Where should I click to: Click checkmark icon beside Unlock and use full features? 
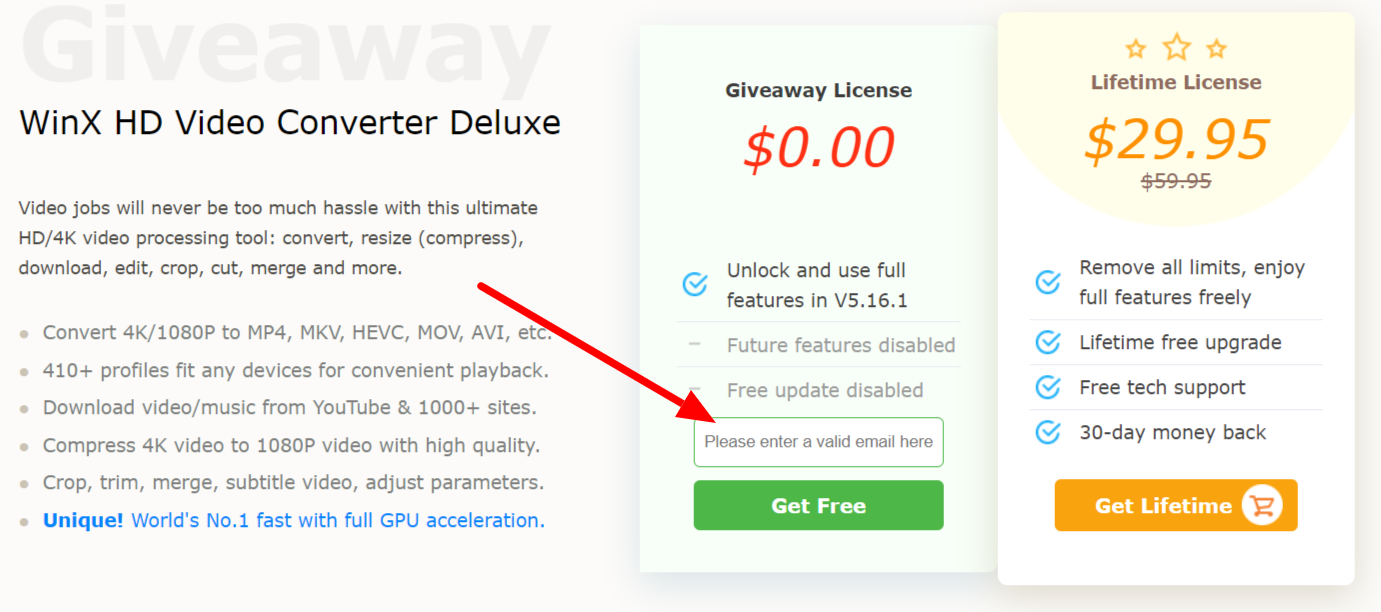pos(695,284)
